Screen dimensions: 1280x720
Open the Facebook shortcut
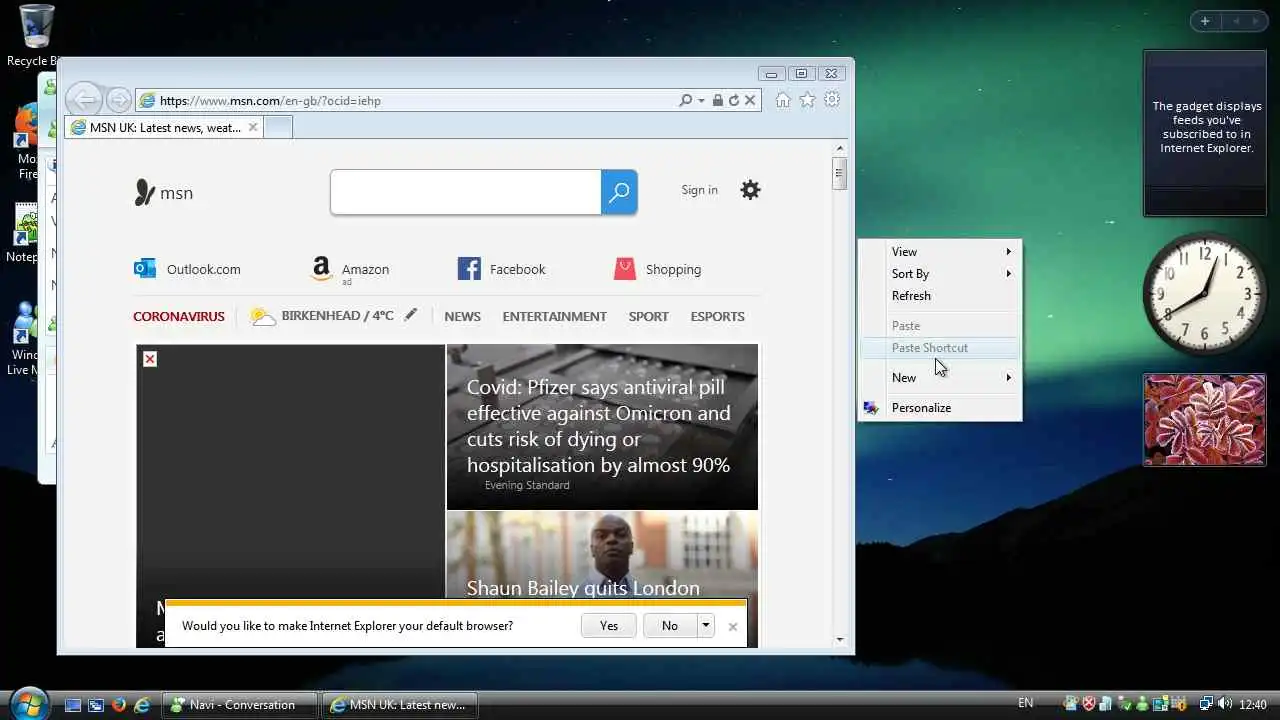click(501, 269)
